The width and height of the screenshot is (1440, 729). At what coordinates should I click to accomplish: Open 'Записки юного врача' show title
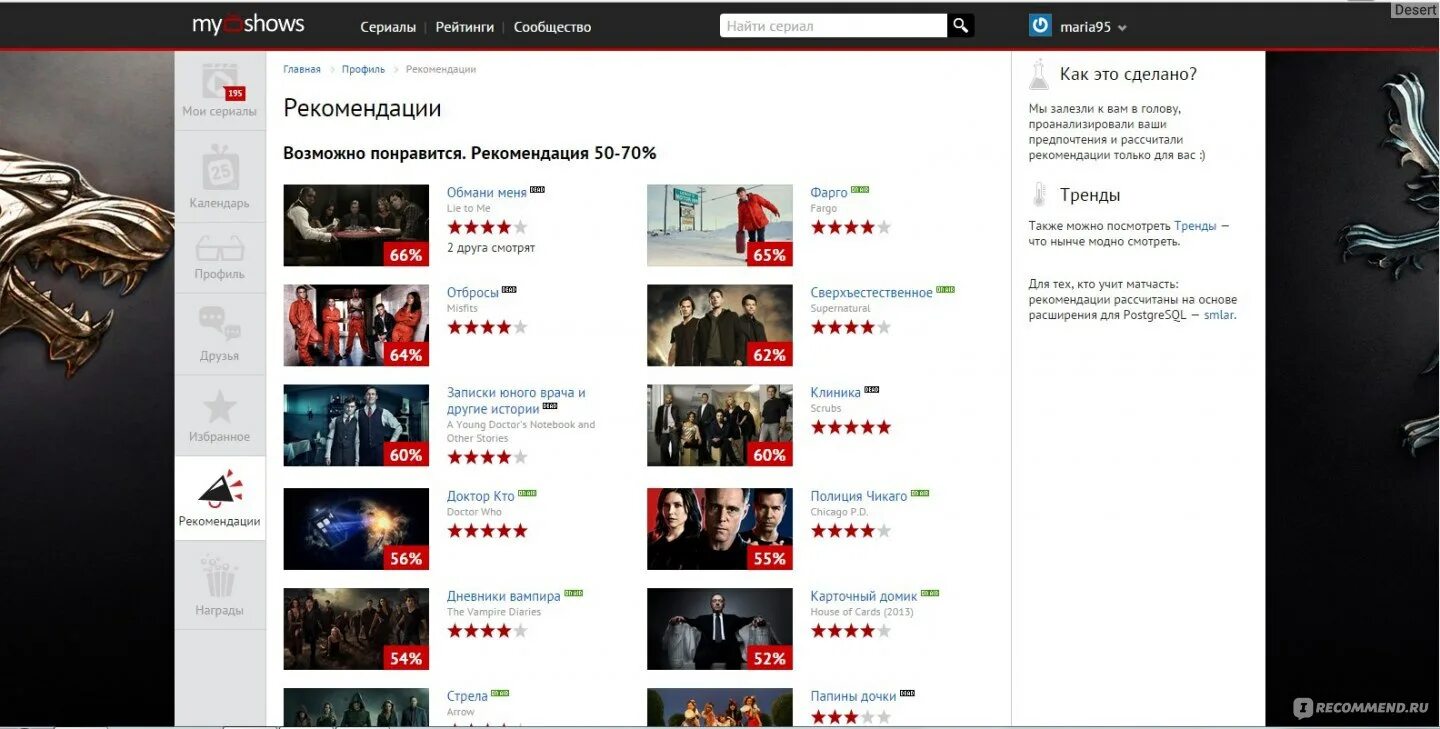(516, 400)
